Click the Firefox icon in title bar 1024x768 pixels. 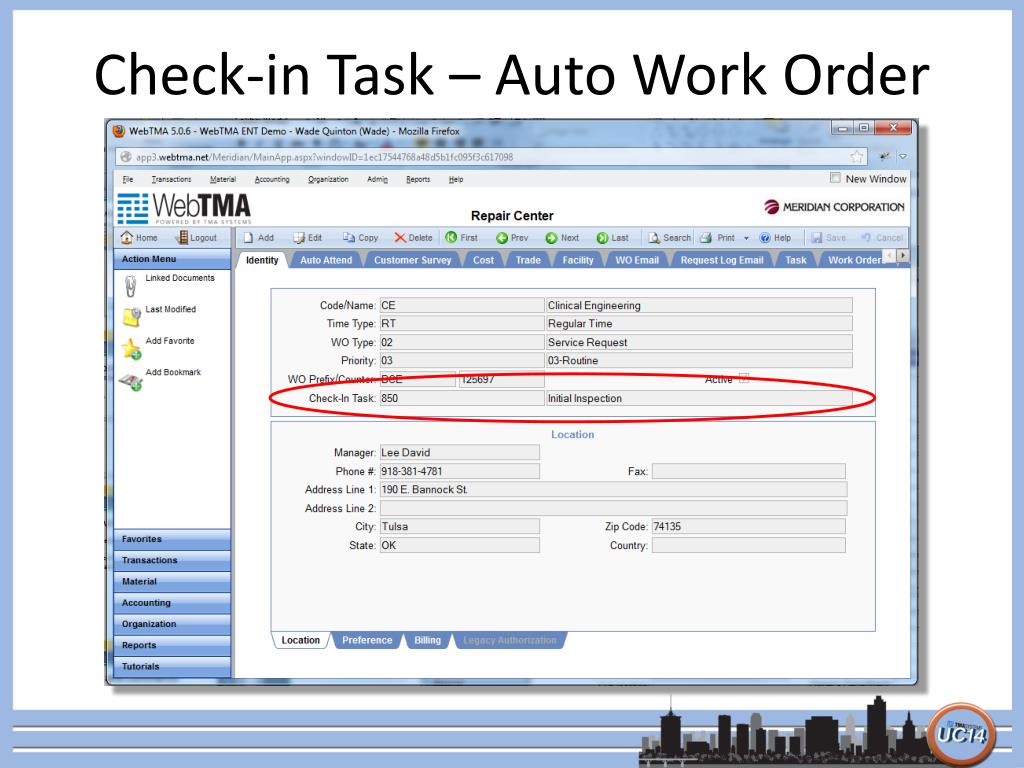click(119, 131)
